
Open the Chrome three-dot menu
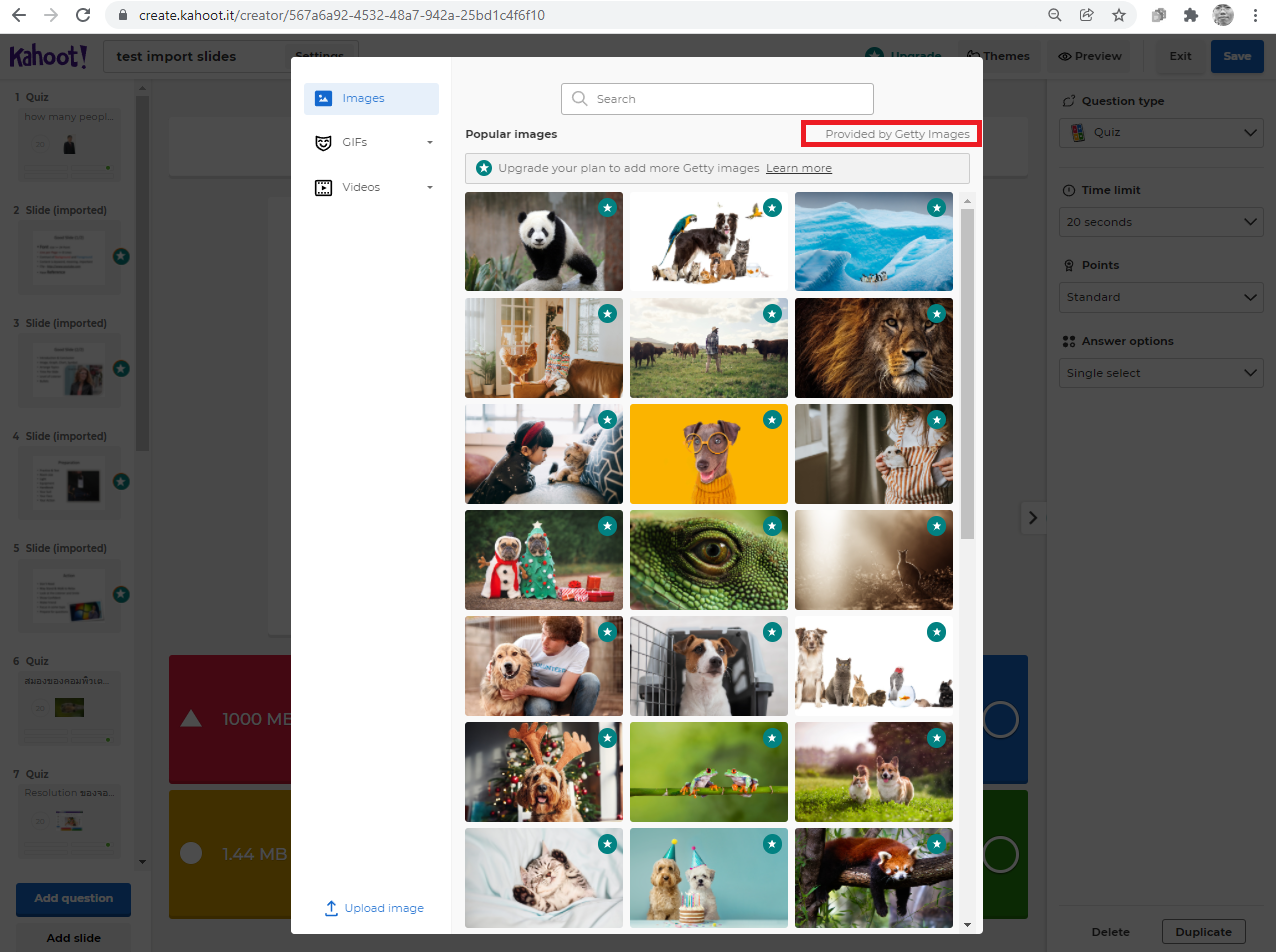pyautogui.click(x=1255, y=15)
